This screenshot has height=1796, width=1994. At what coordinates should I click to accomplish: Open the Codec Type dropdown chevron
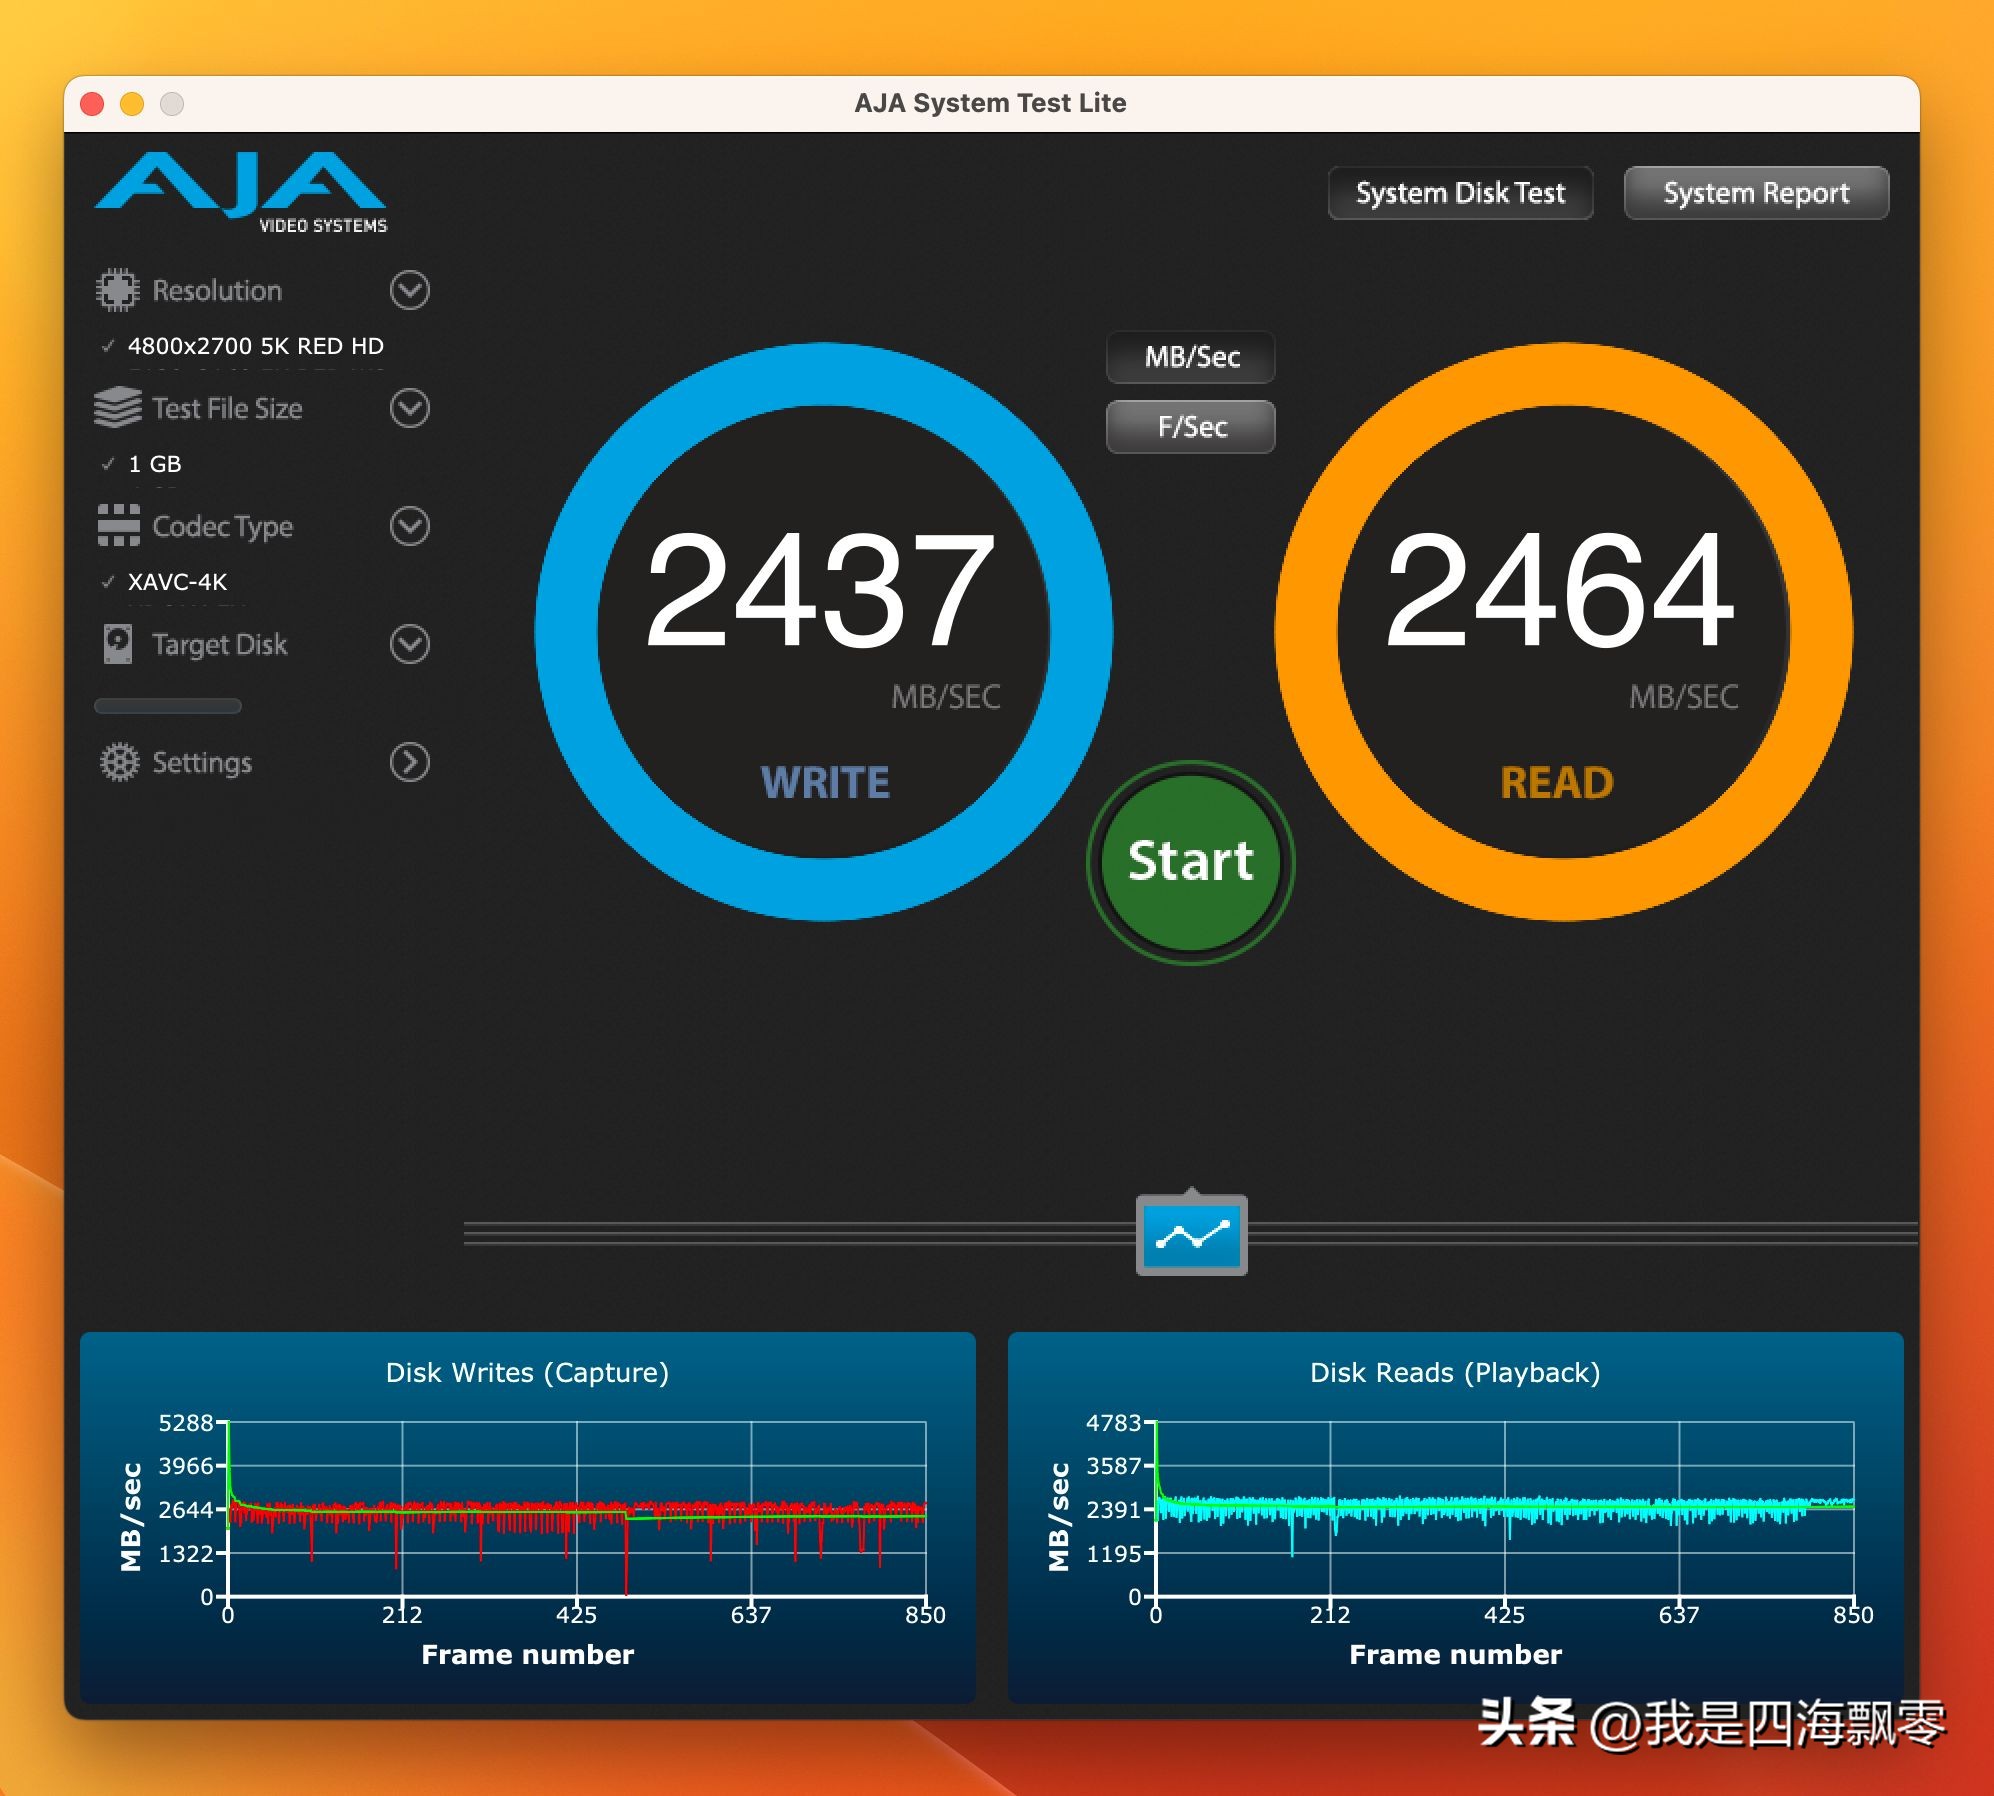tap(409, 526)
